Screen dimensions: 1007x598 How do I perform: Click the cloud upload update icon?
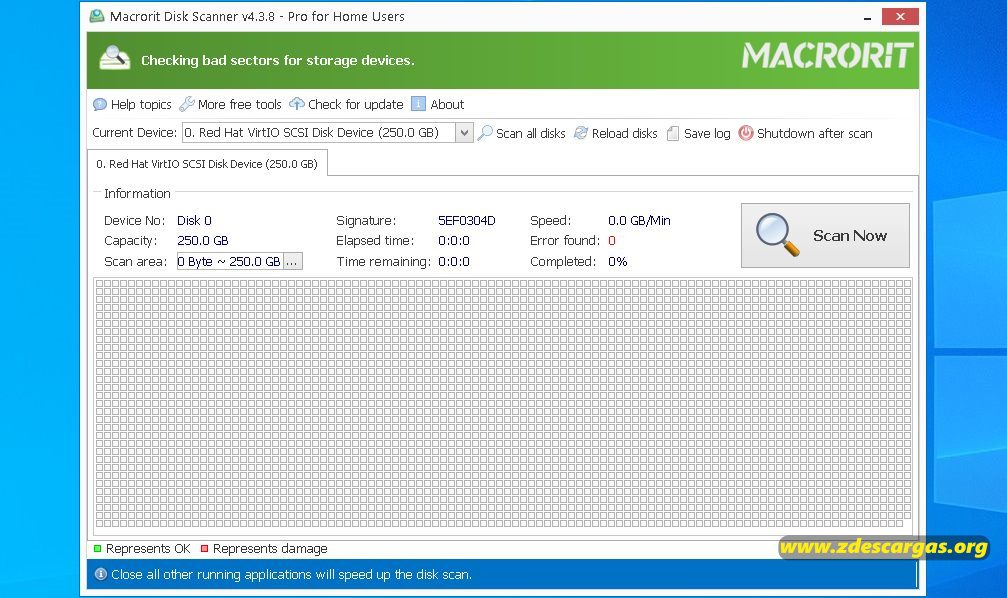pos(297,103)
